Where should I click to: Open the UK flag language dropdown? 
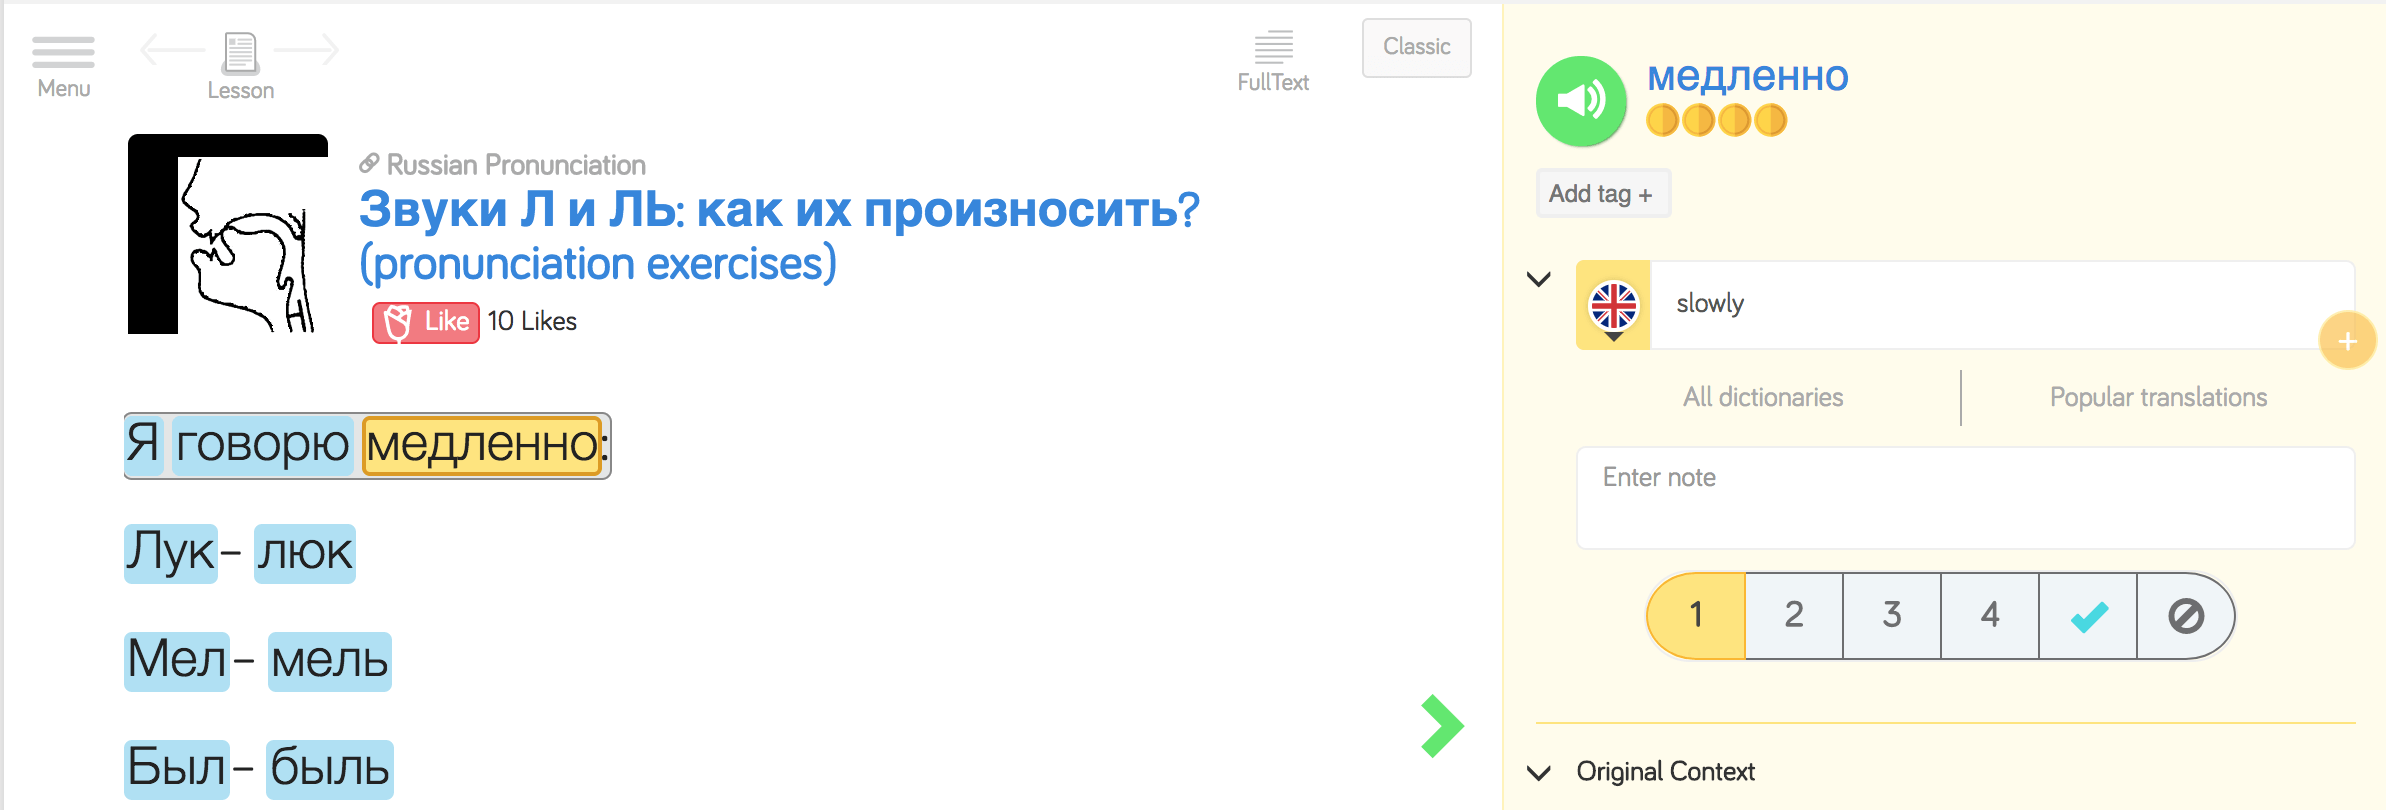1613,306
